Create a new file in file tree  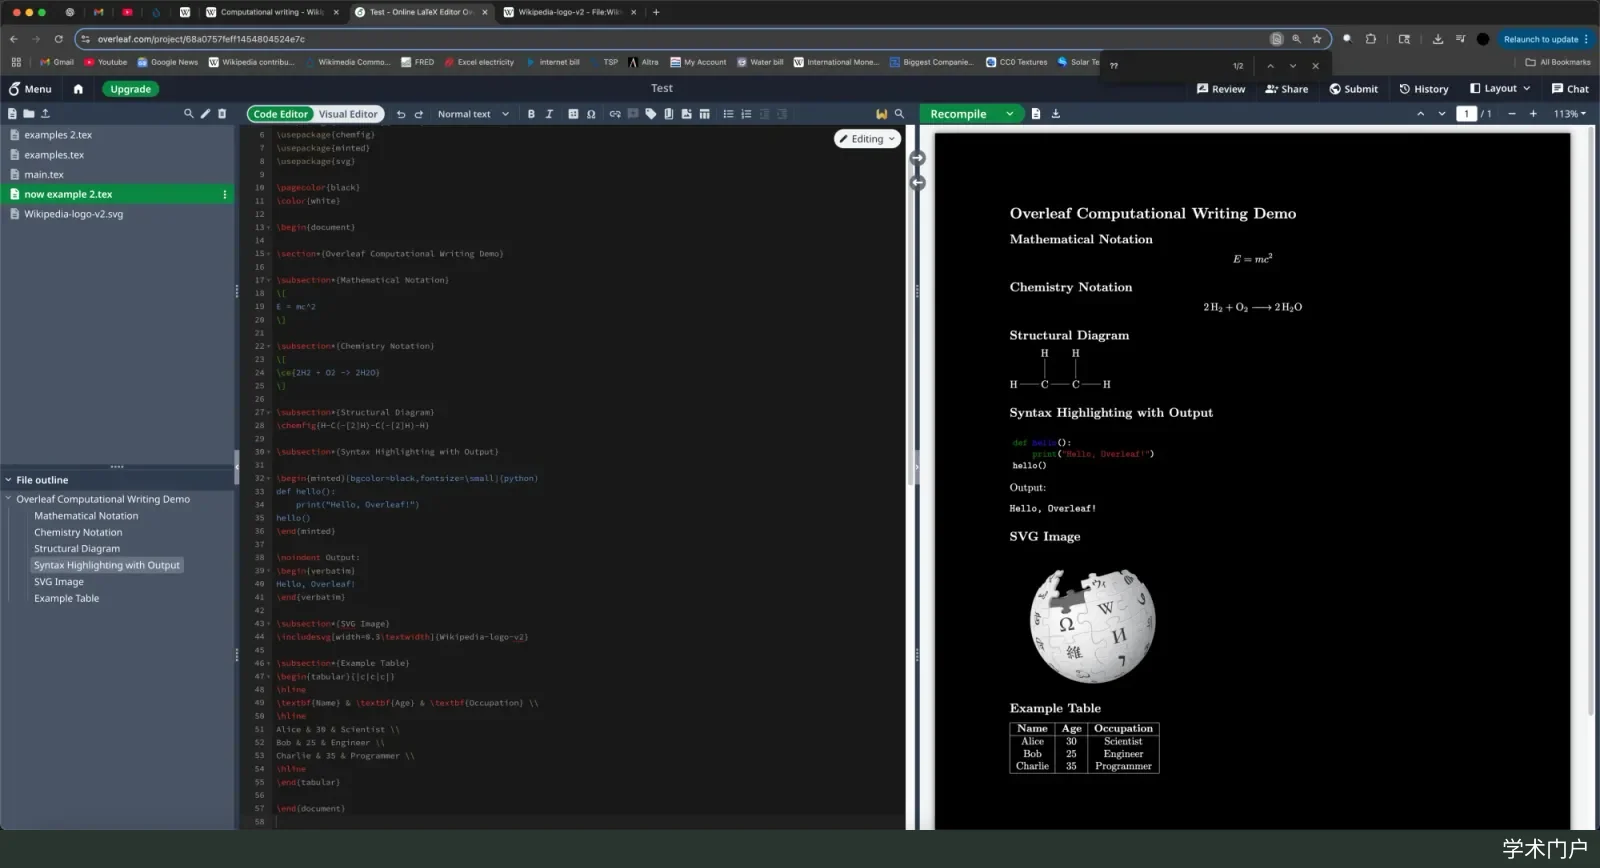12,114
